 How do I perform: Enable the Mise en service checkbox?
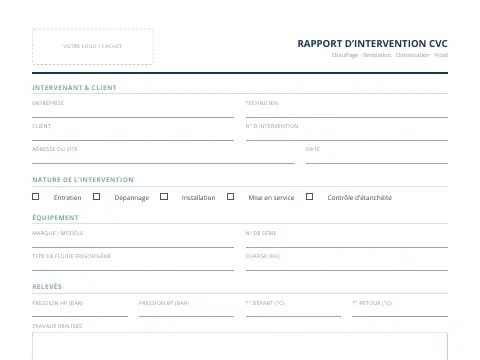[x=230, y=197]
